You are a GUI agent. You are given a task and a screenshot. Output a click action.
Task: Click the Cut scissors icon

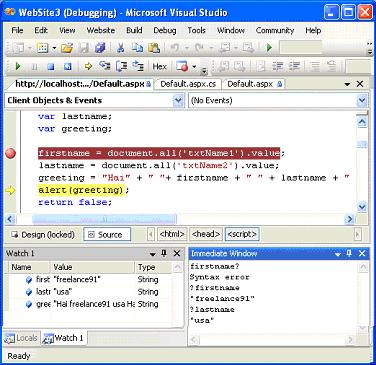(120, 48)
